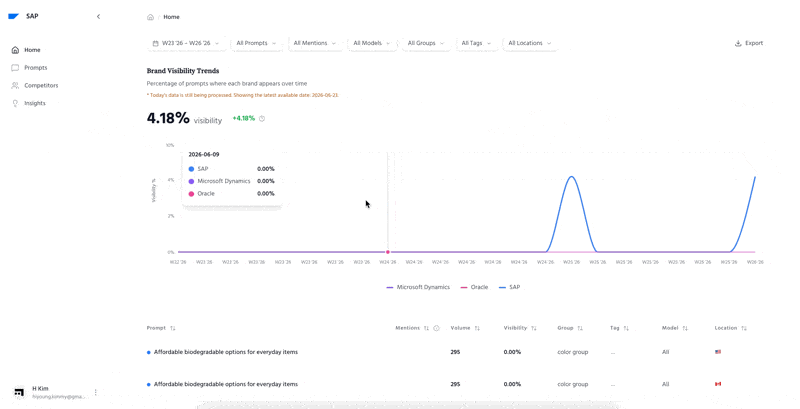This screenshot has width=800, height=409.
Task: Open the All Mentions filter dropdown
Action: pos(315,43)
